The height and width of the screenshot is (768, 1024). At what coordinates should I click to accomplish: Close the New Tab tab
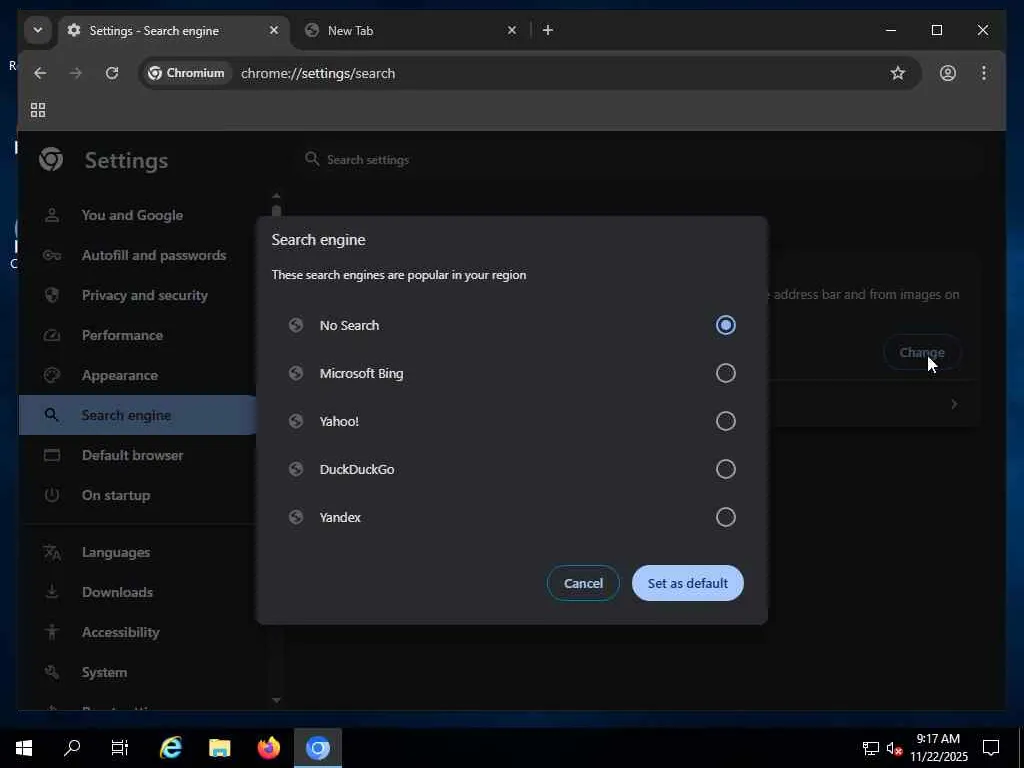512,30
